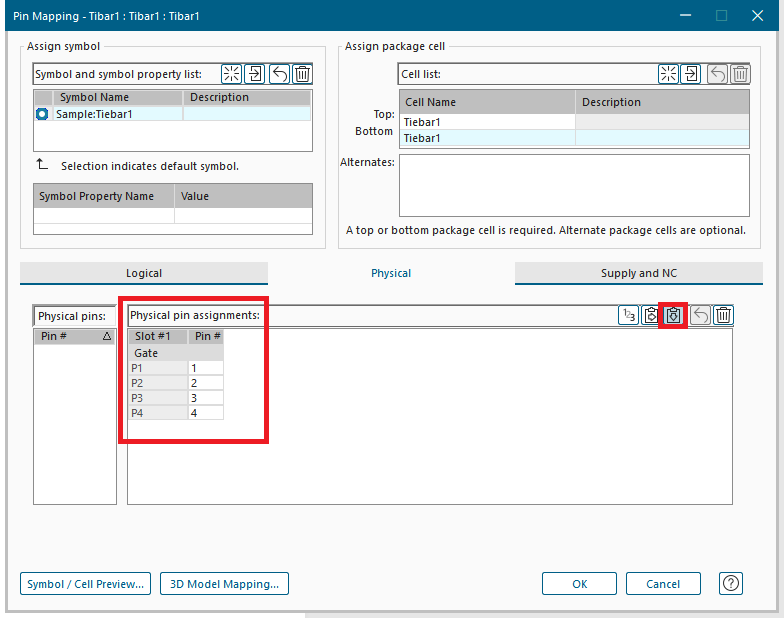Select the Sample:Tiebar1 symbol name cell

(118, 114)
